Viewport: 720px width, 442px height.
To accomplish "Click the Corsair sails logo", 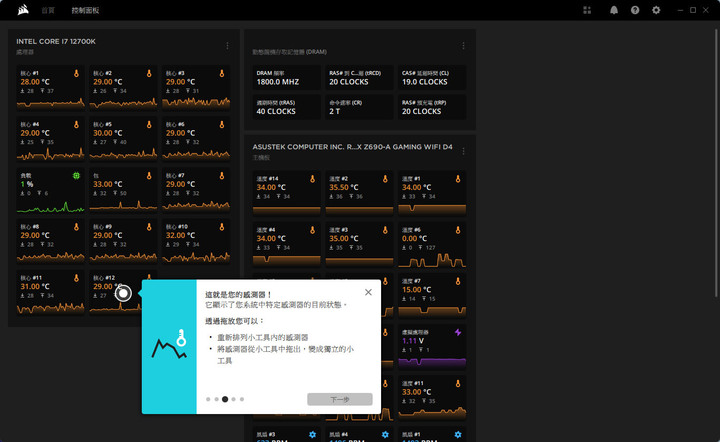I will (23, 10).
